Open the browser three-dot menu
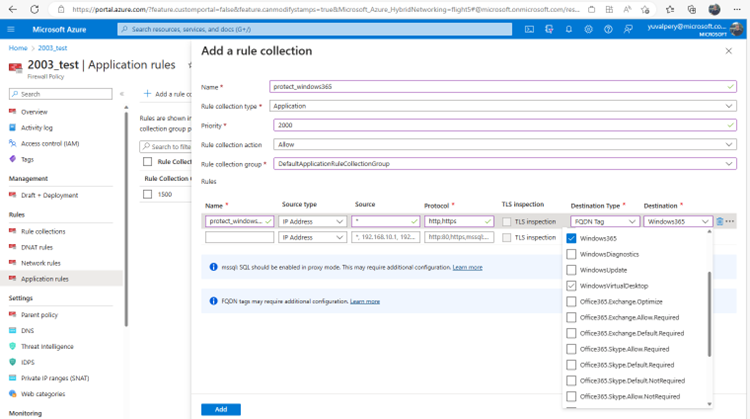Screen dimensions: 750x419 (x=737, y=9)
